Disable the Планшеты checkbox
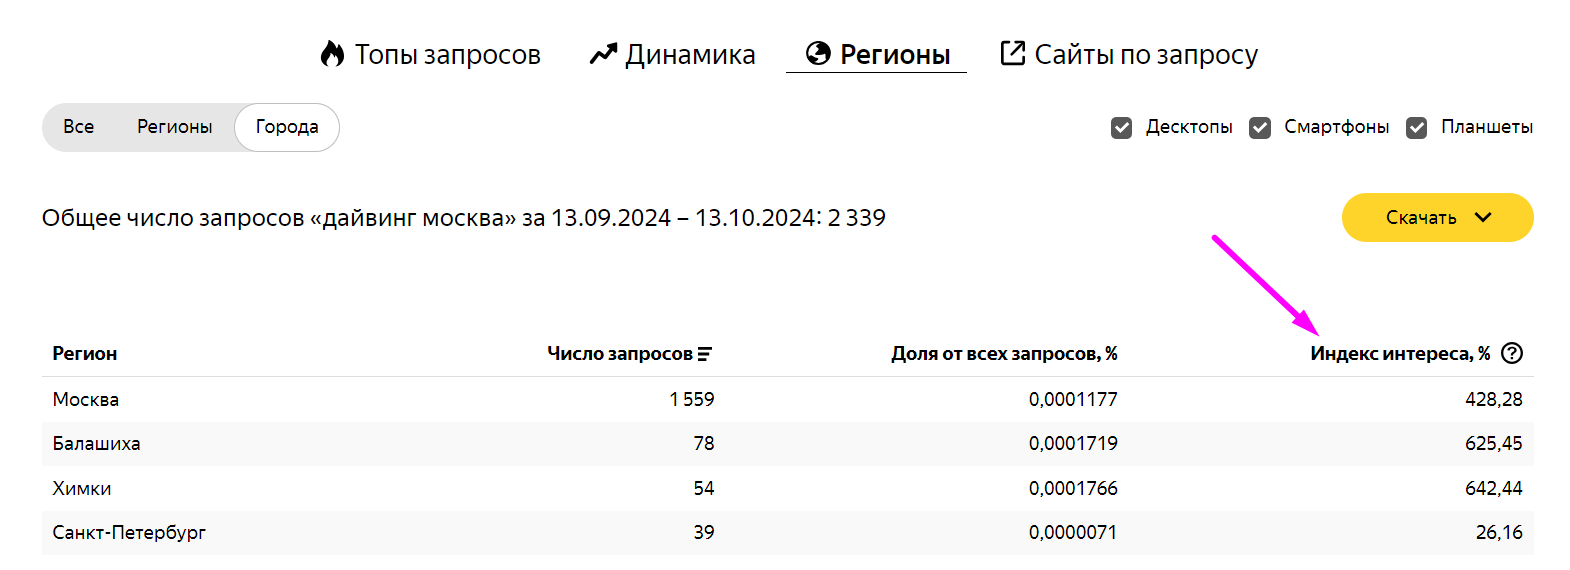The height and width of the screenshot is (570, 1570). (x=1417, y=128)
